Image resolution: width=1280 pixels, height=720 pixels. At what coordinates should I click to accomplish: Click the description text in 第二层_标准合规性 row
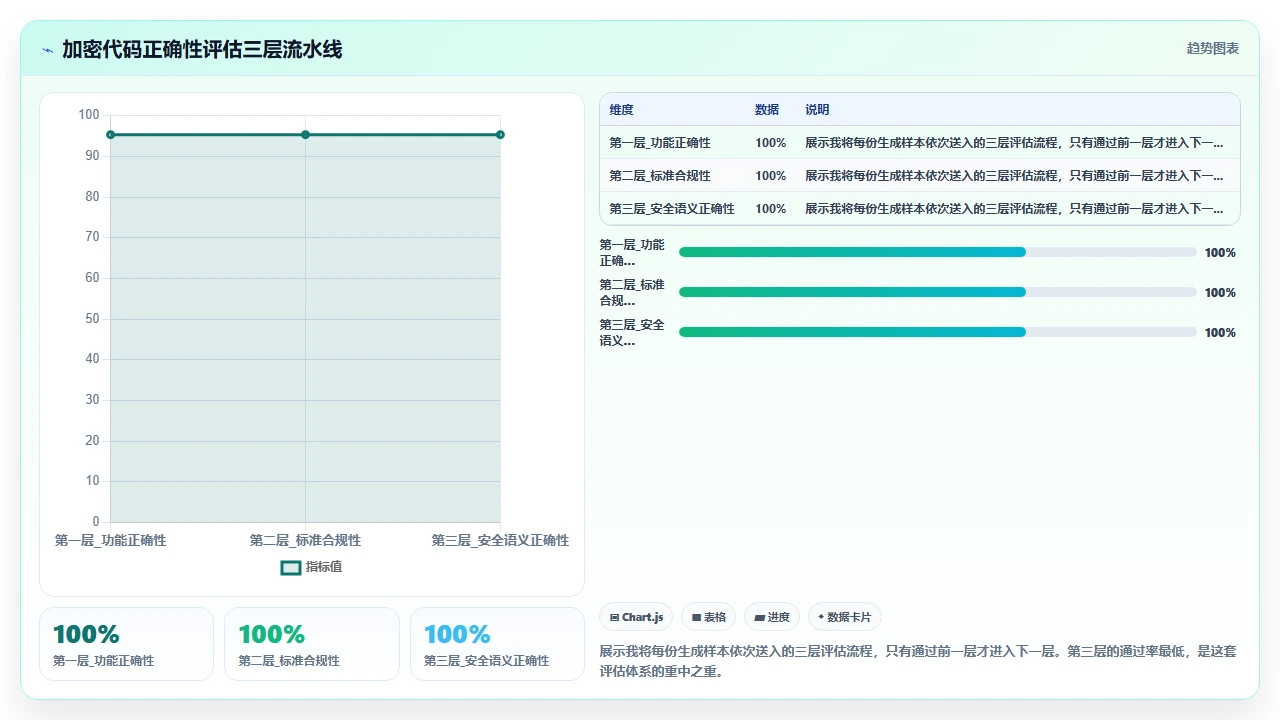tap(1014, 176)
